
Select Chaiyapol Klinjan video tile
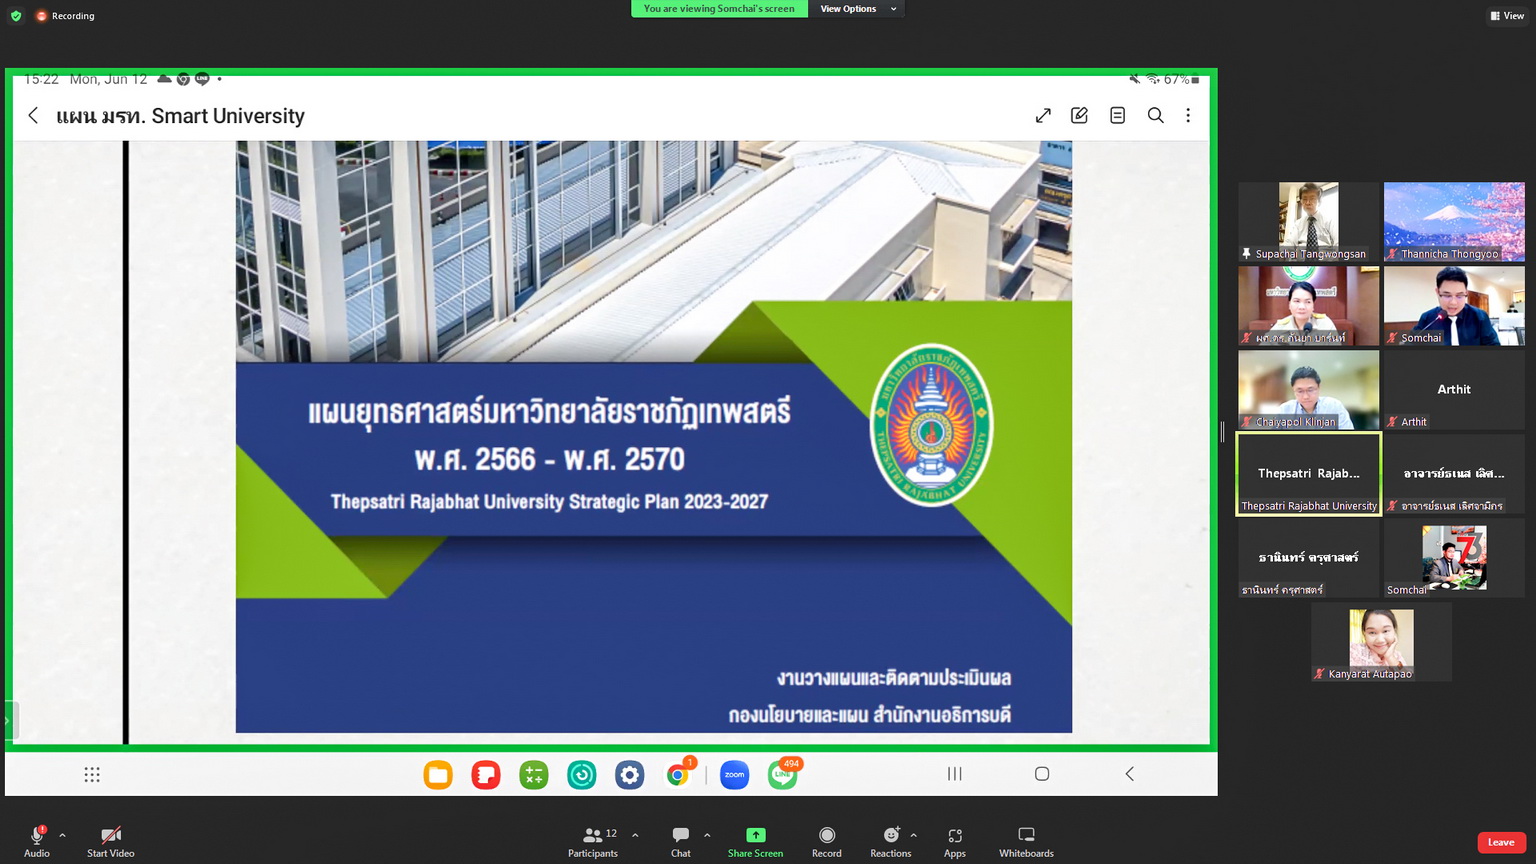pyautogui.click(x=1308, y=389)
